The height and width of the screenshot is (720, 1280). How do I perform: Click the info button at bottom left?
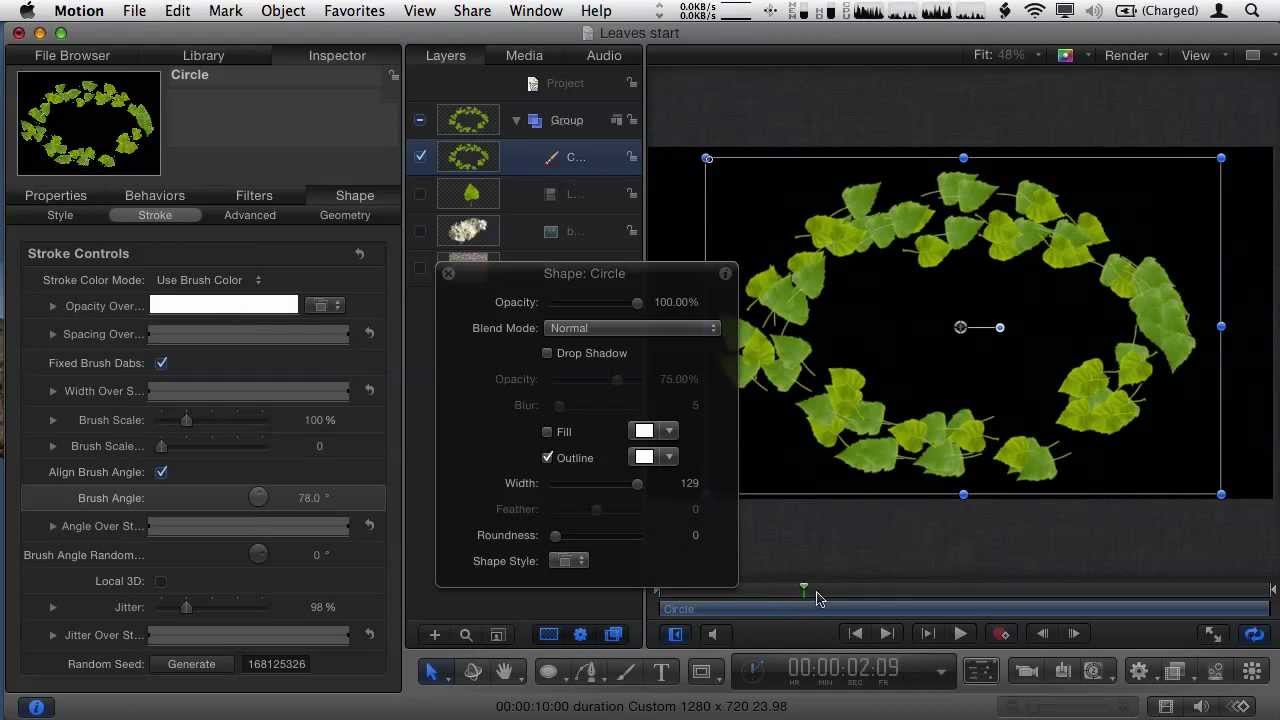tap(37, 707)
